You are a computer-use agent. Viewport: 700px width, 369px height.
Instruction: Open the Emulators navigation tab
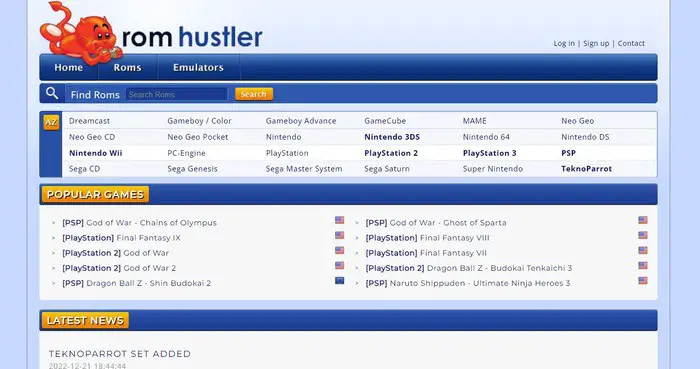tap(198, 67)
